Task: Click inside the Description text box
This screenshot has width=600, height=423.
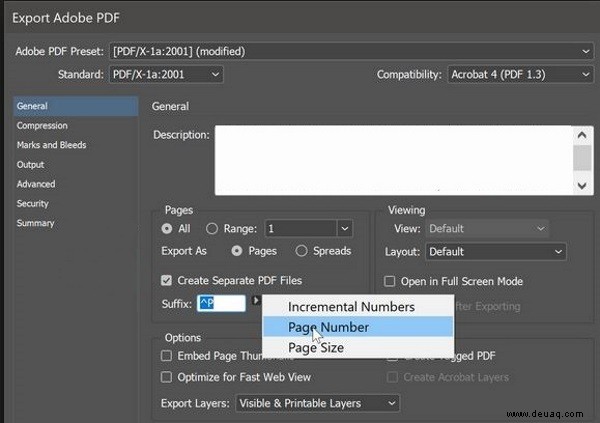Action: pyautogui.click(x=394, y=160)
